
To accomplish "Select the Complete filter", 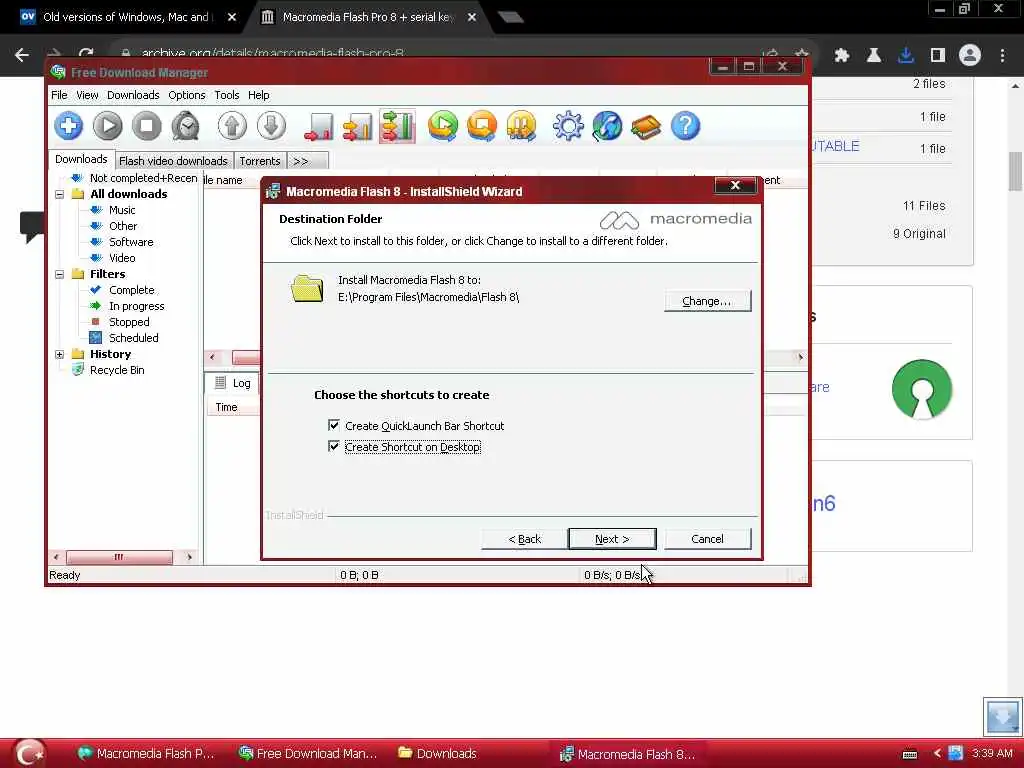I will pos(132,290).
